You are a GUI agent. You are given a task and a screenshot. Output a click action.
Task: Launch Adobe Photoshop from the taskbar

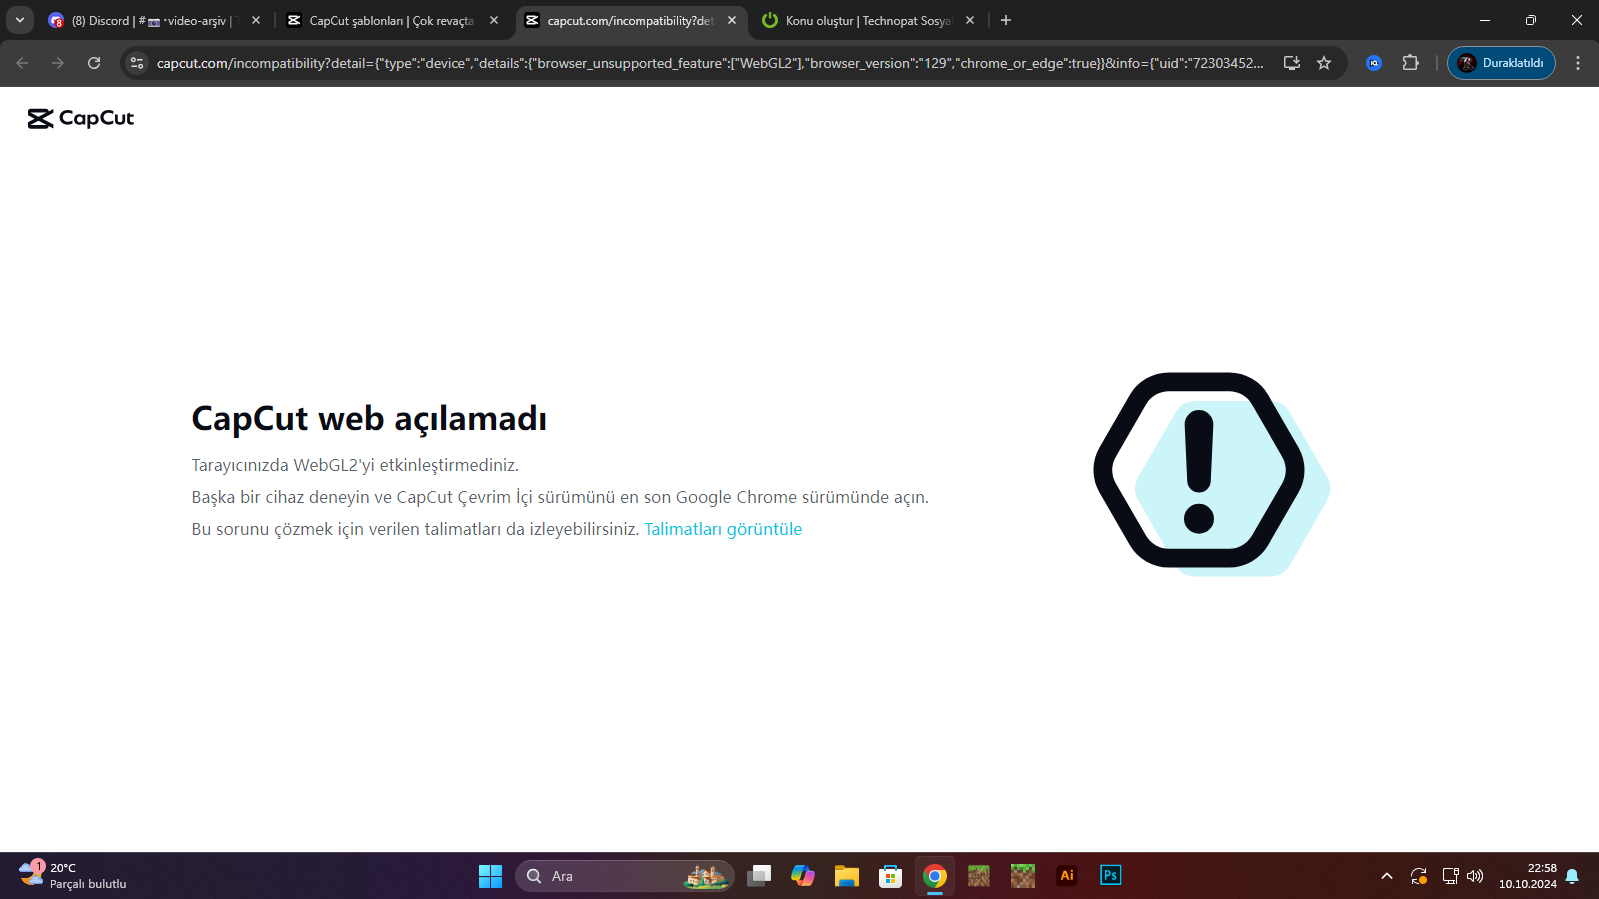[x=1111, y=876]
